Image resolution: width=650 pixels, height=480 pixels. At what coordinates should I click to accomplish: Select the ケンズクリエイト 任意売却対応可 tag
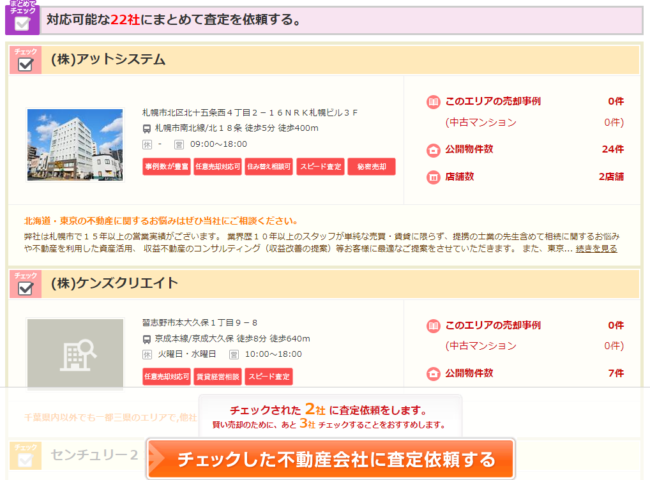coord(166,376)
